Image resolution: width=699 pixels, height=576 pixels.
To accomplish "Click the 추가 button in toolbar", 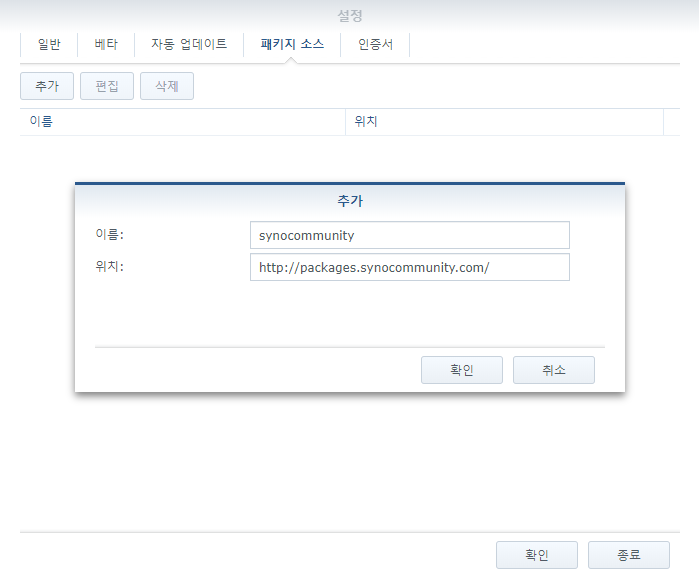I will (x=47, y=86).
